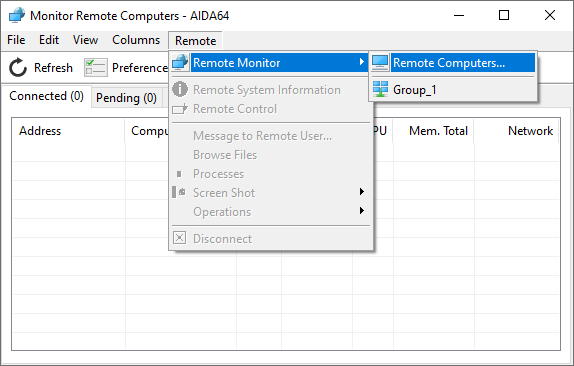Open the Columns menu
Viewport: 574px width, 366px height.
pos(136,40)
